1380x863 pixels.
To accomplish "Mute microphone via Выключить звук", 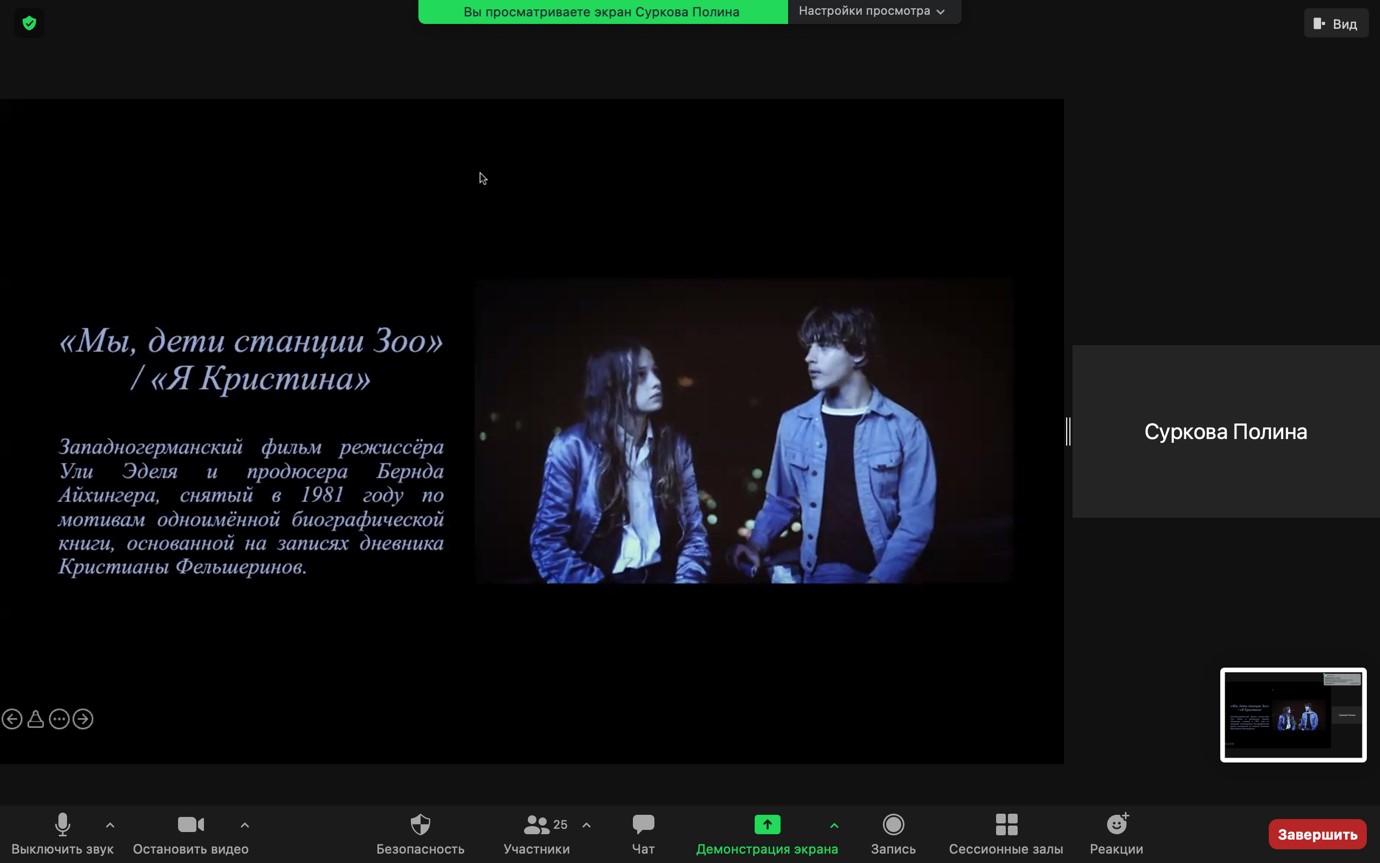I will pyautogui.click(x=62, y=834).
